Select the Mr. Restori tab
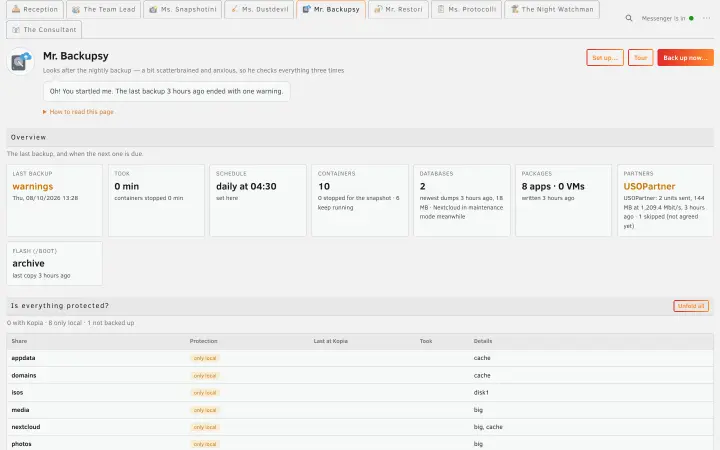This screenshot has width=720, height=450. [x=398, y=9]
